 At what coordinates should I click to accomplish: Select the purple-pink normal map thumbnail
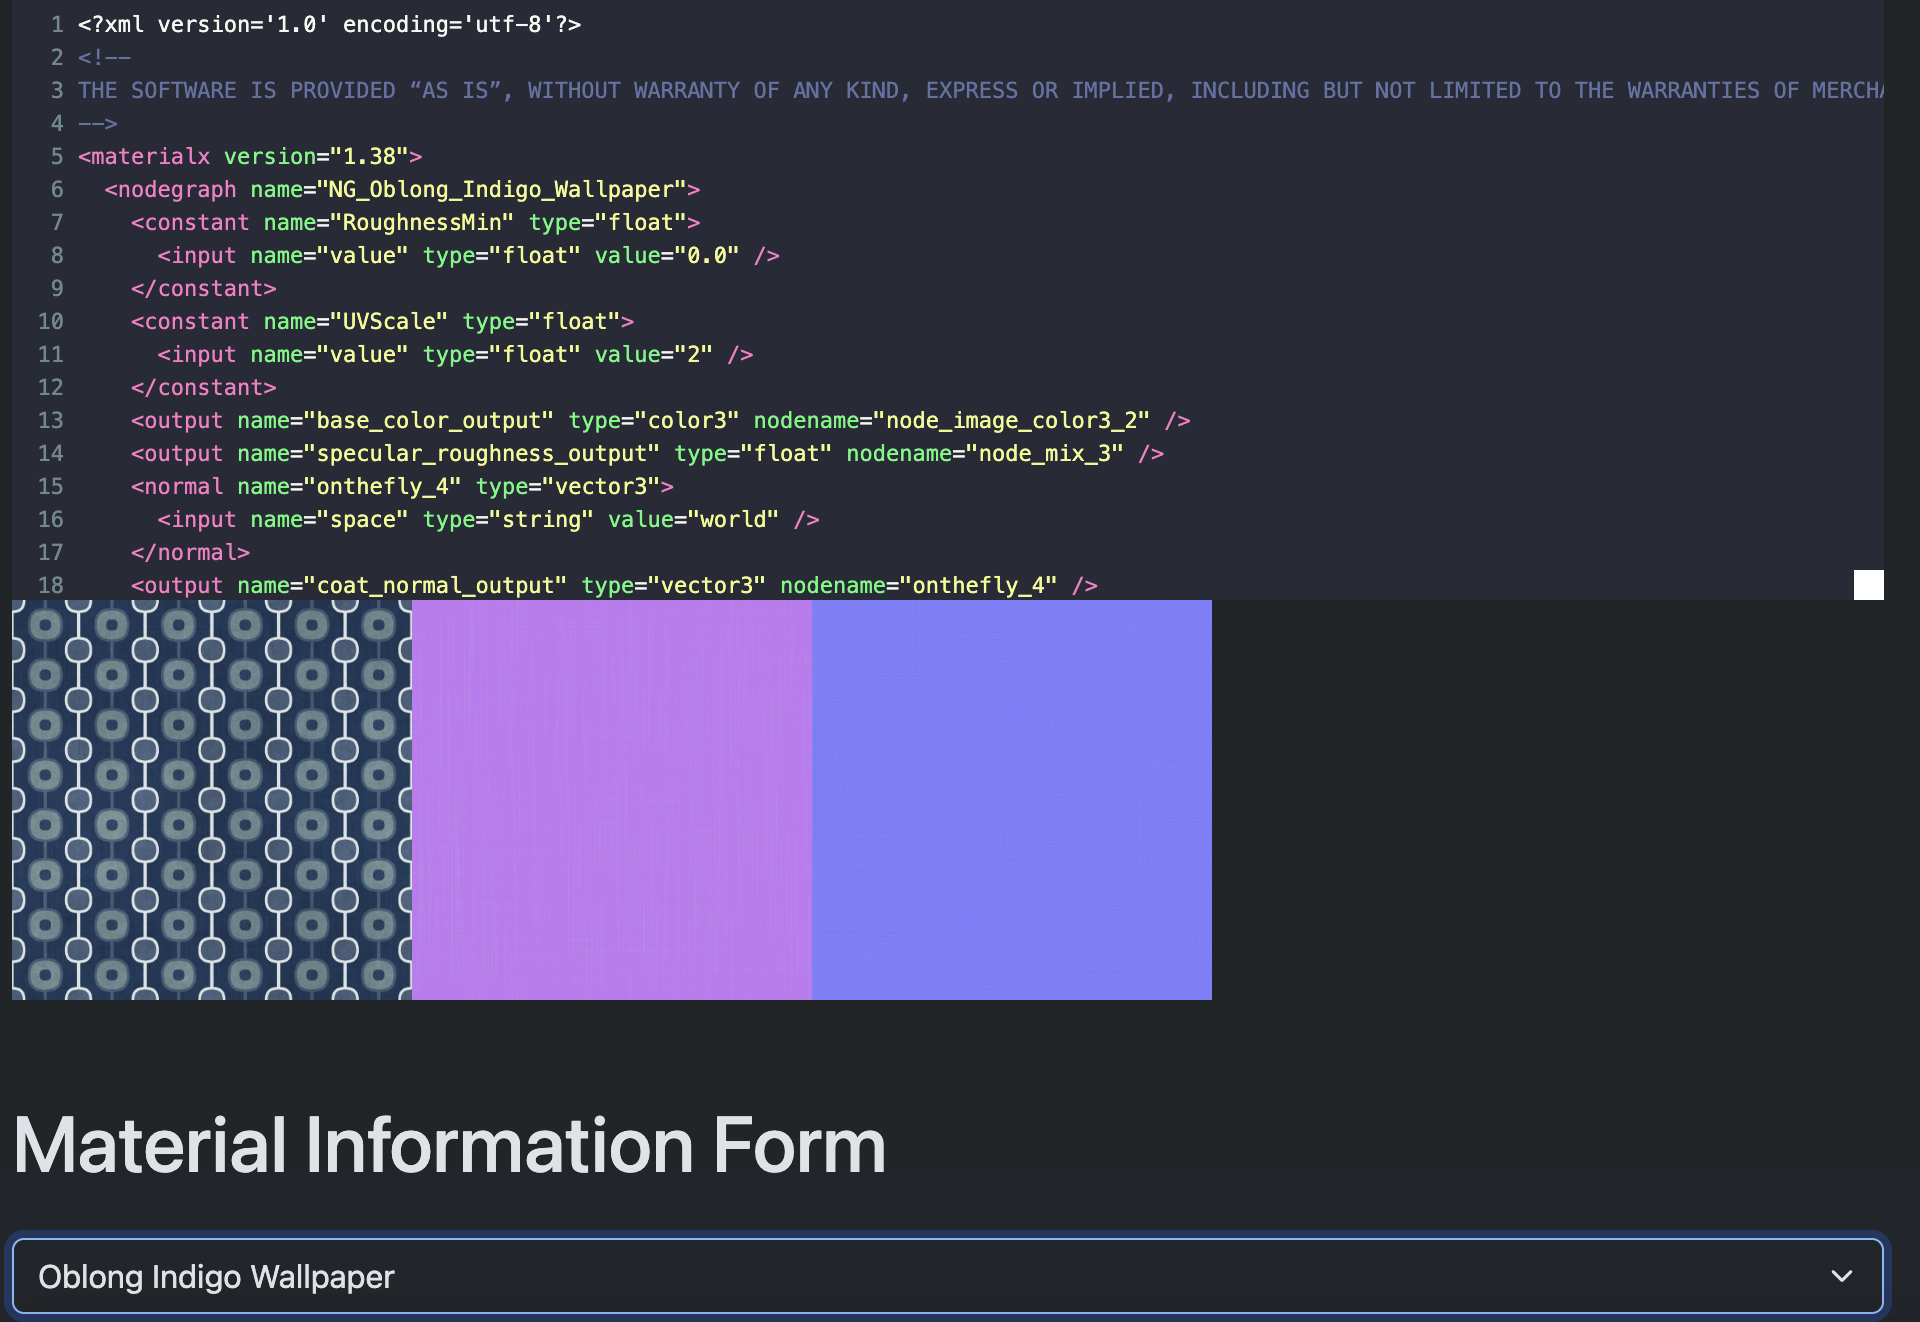pyautogui.click(x=612, y=800)
